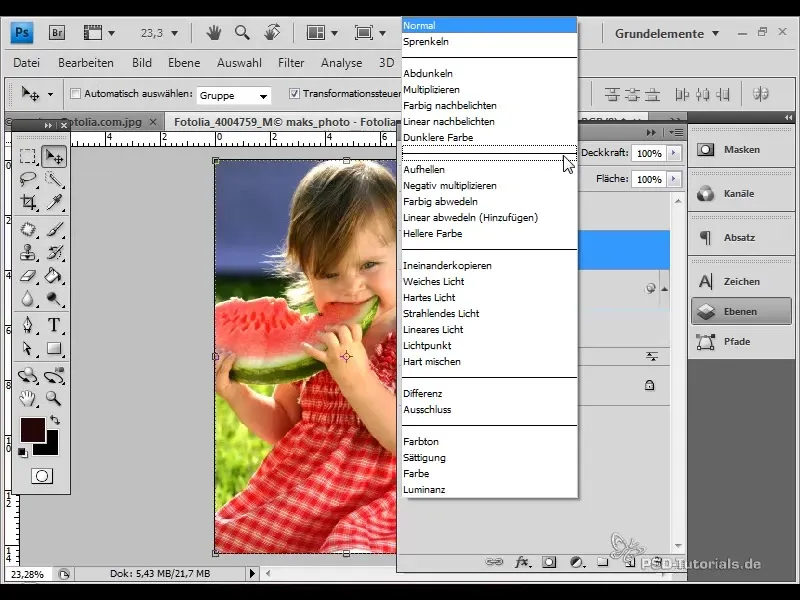Click the Rotate View tool in top bar
Screen dimensions: 800x600
click(272, 33)
